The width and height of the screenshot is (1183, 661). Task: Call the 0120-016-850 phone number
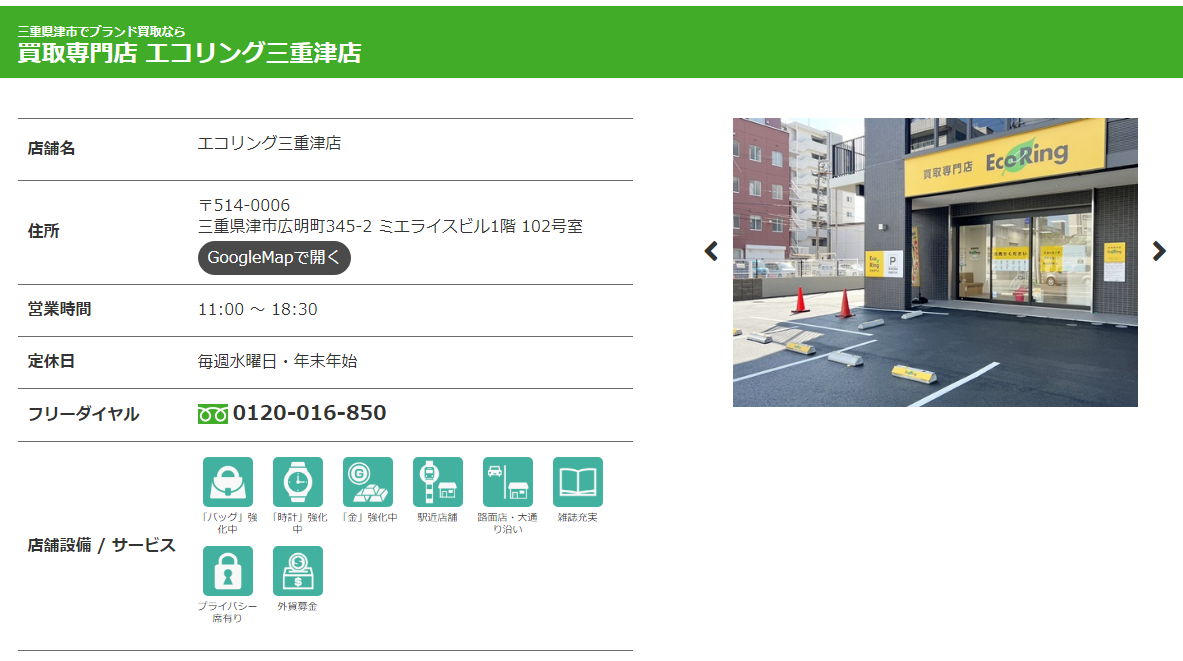[x=309, y=413]
